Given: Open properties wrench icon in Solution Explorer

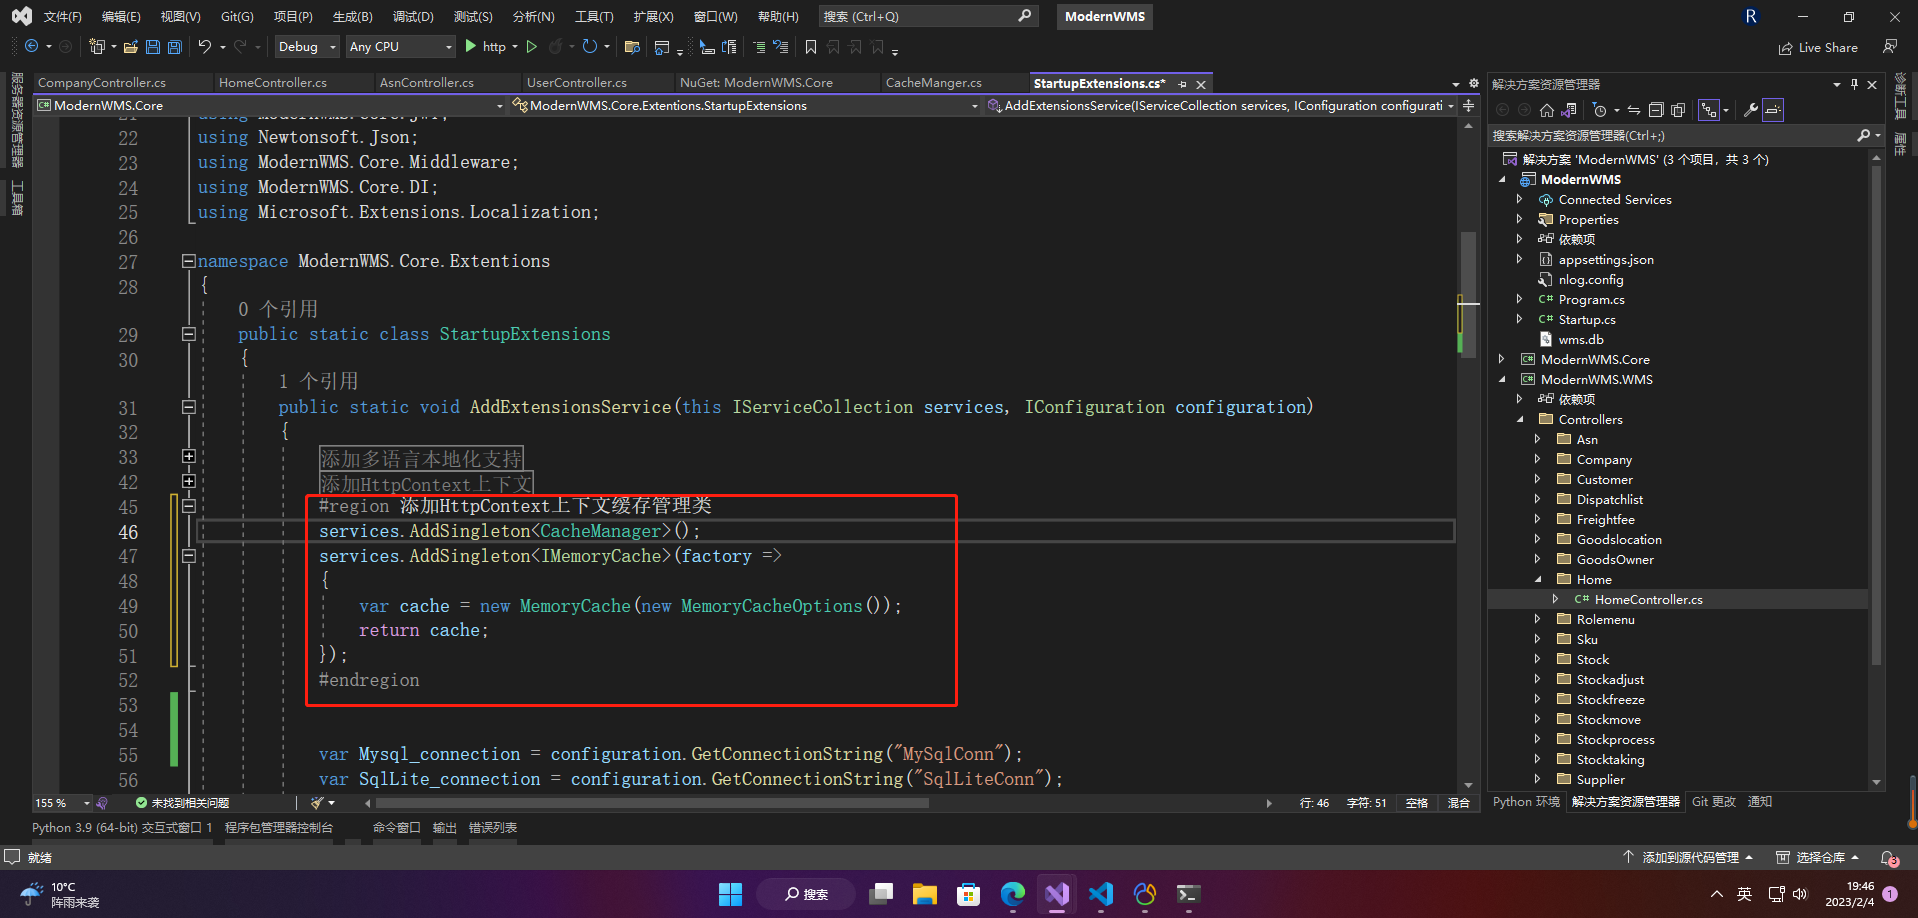Looking at the screenshot, I should click(x=1751, y=110).
